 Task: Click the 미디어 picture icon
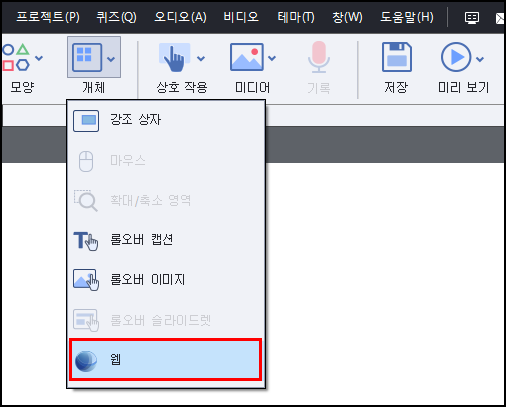[247, 57]
